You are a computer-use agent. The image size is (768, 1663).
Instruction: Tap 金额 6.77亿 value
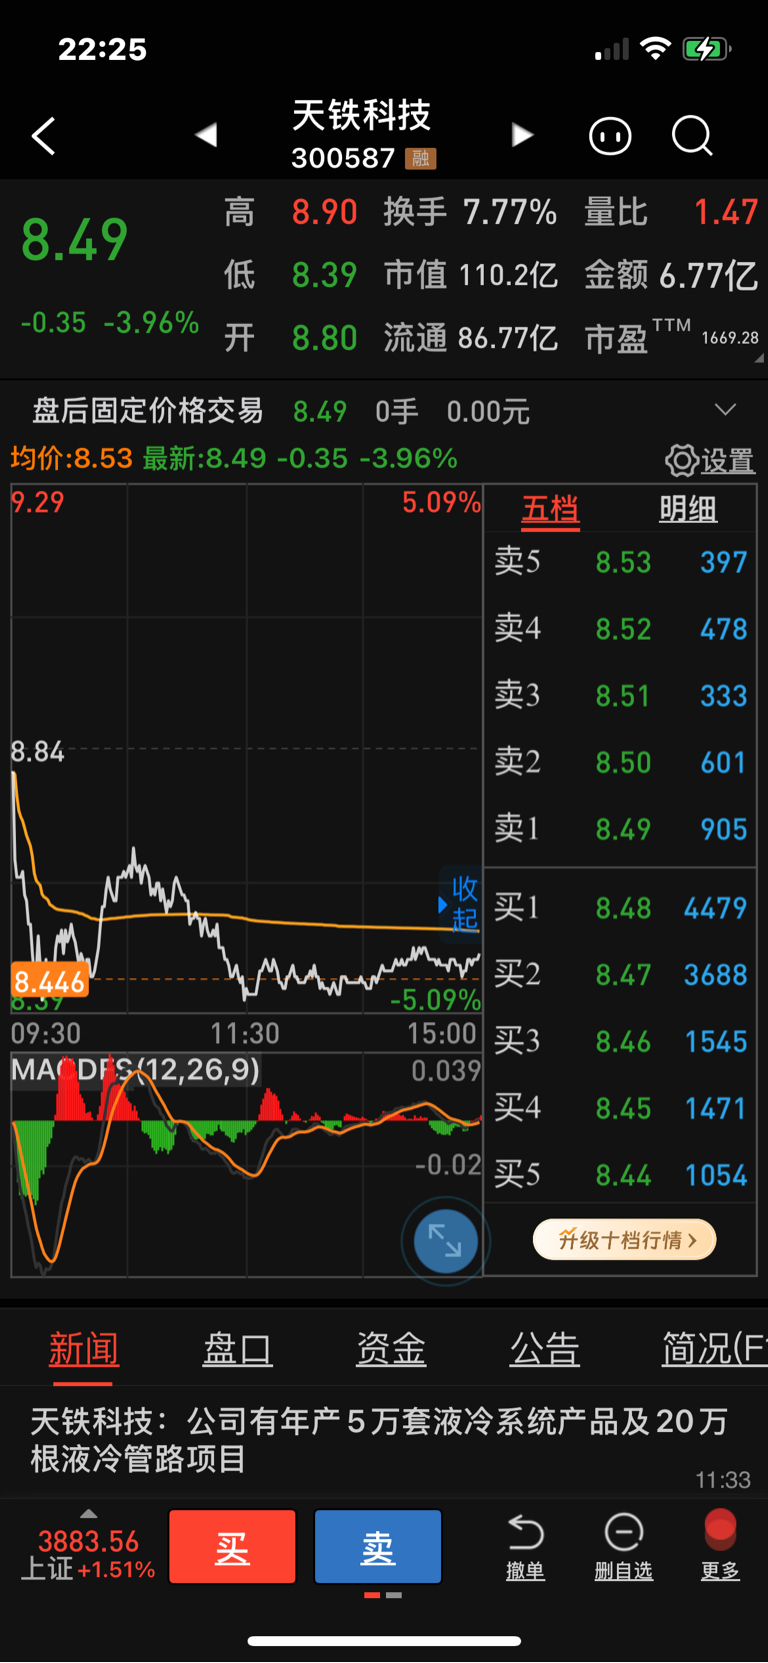pyautogui.click(x=708, y=275)
